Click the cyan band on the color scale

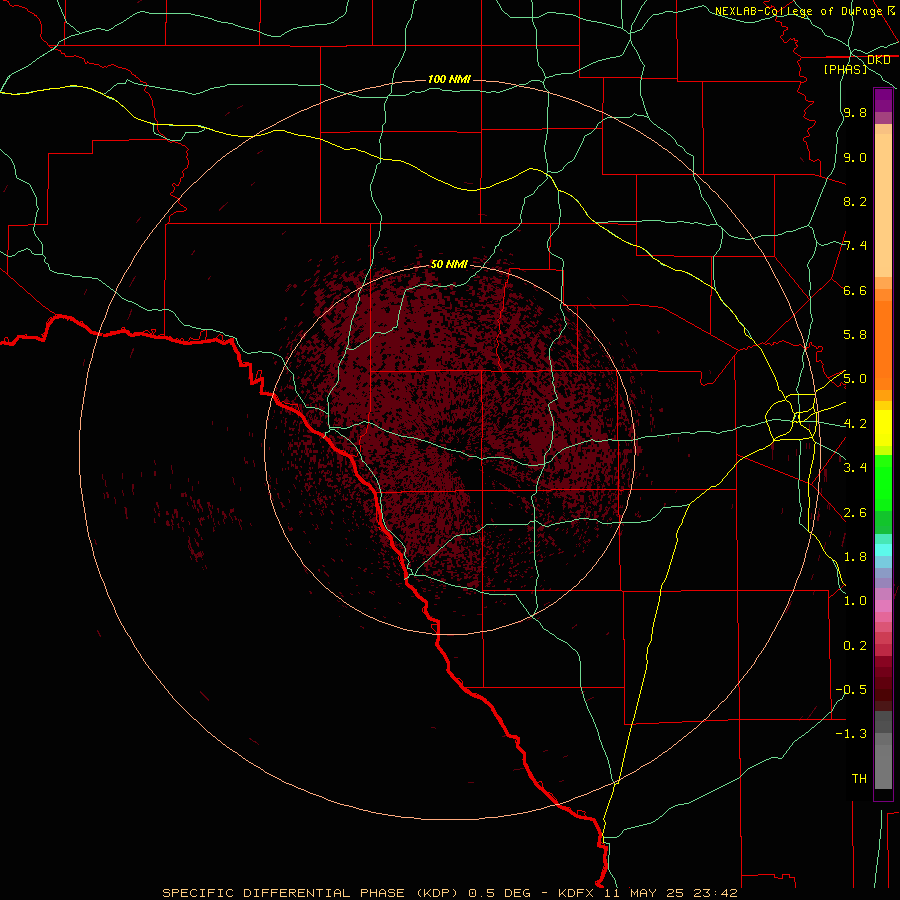883,550
